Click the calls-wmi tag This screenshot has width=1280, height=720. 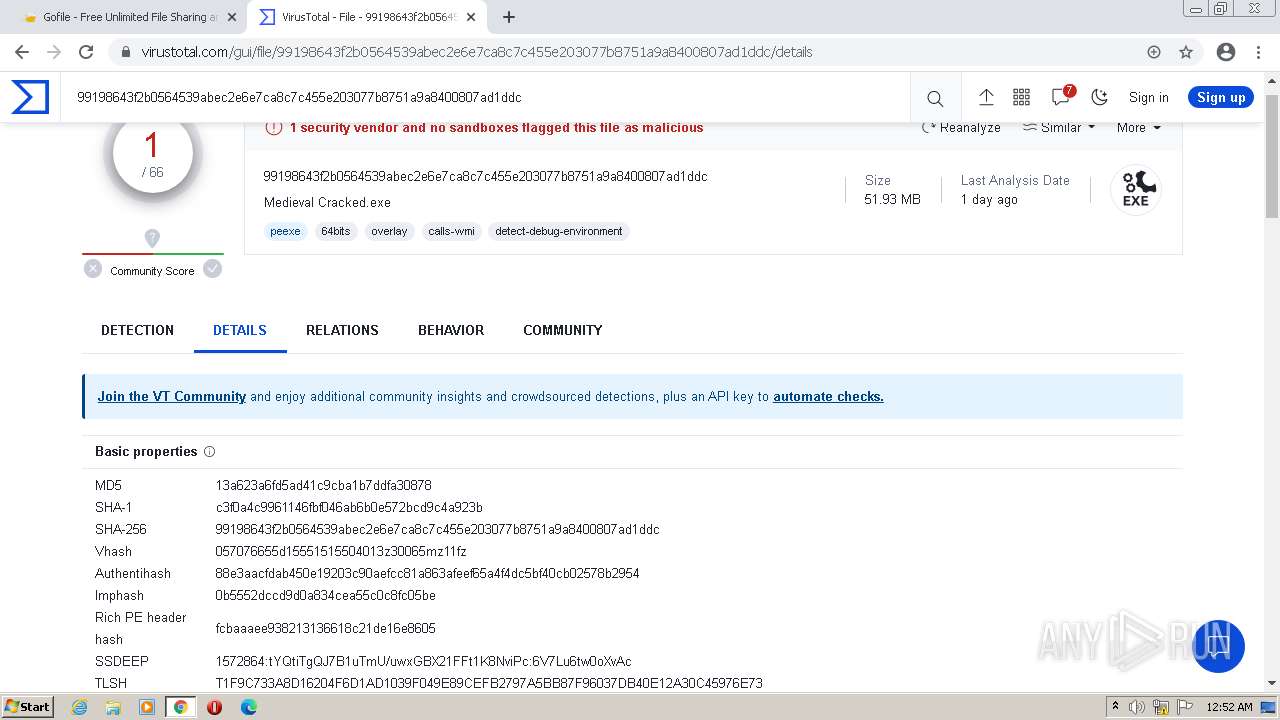[x=451, y=231]
